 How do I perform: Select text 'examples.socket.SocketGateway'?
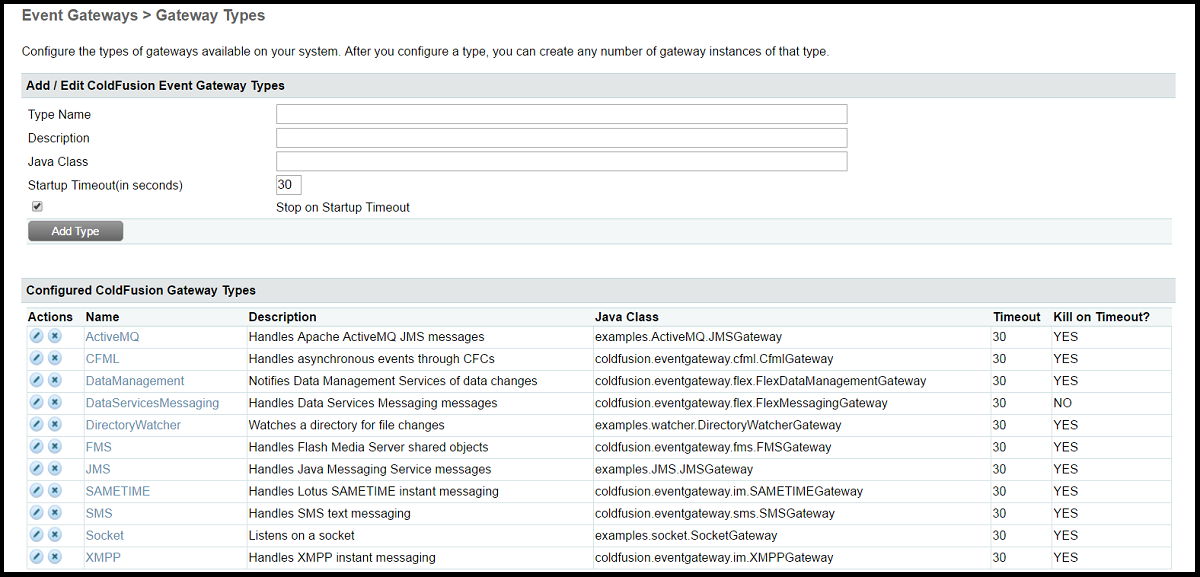686,535
